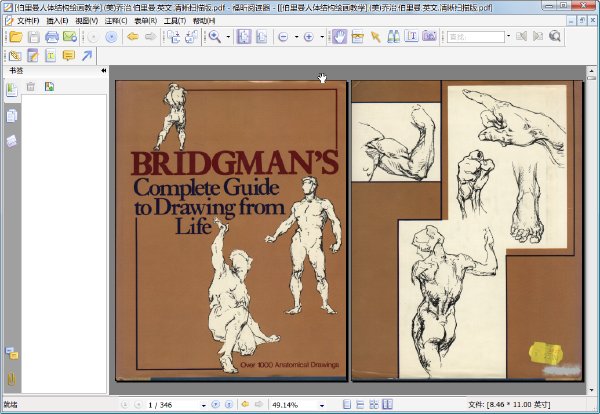This screenshot has width=600, height=414.
Task: Find next match icon in search toolbar
Action: click(538, 37)
